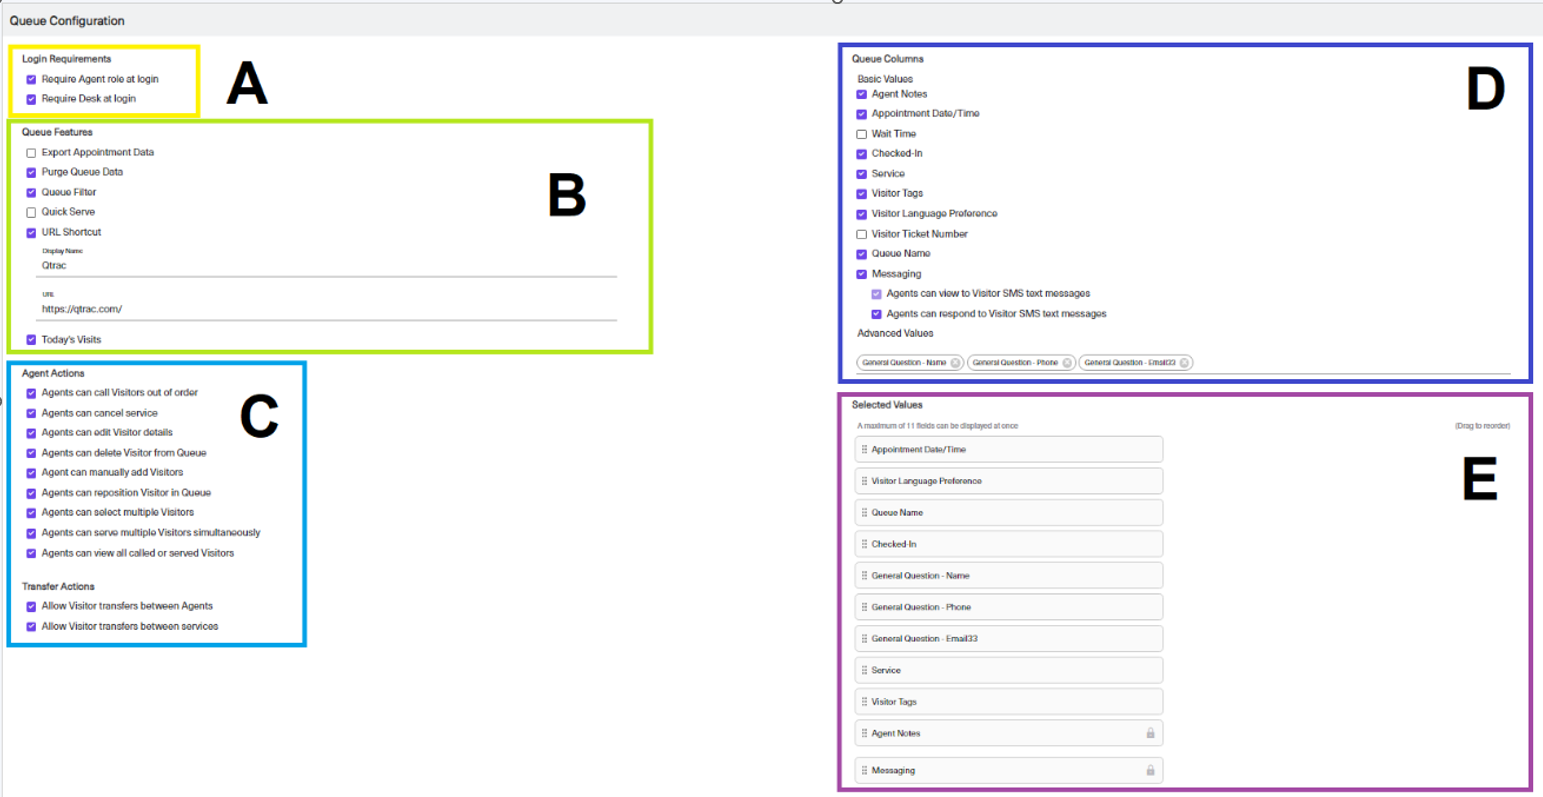Enable Quick Serve in Queue Features
The image size is (1543, 797).
click(x=31, y=211)
